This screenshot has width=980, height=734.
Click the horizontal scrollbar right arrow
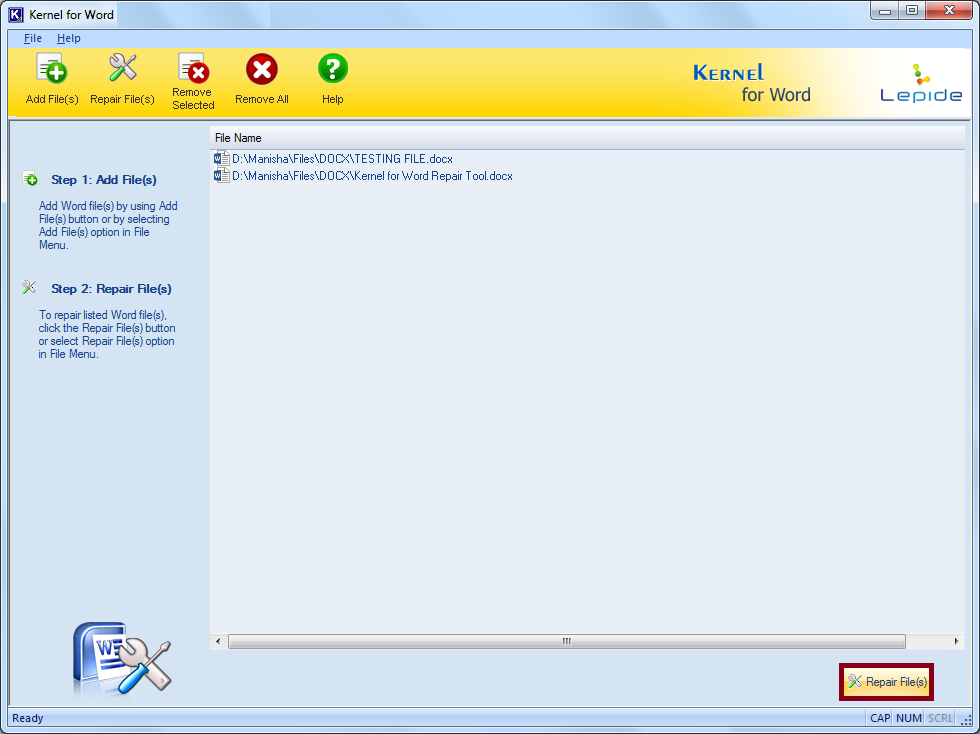point(956,641)
